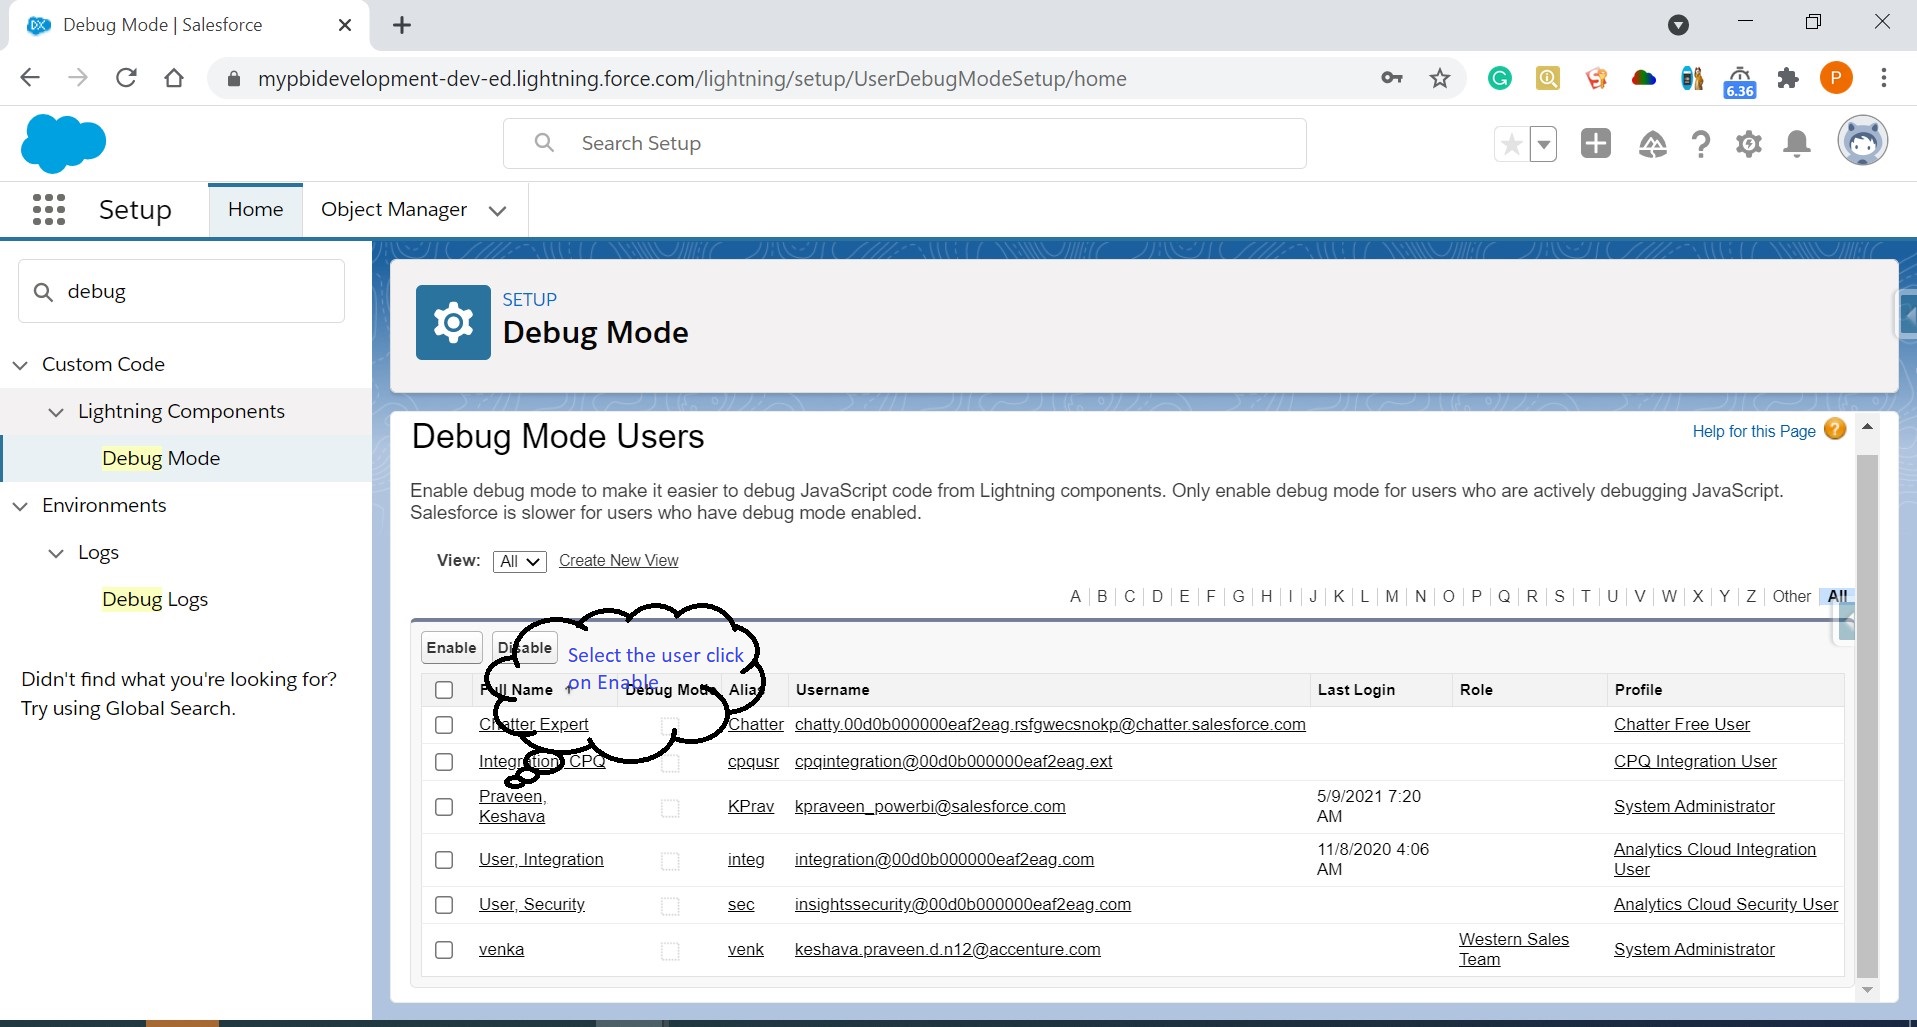This screenshot has width=1917, height=1027.
Task: Select the User, Security row checkbox
Action: coord(444,905)
